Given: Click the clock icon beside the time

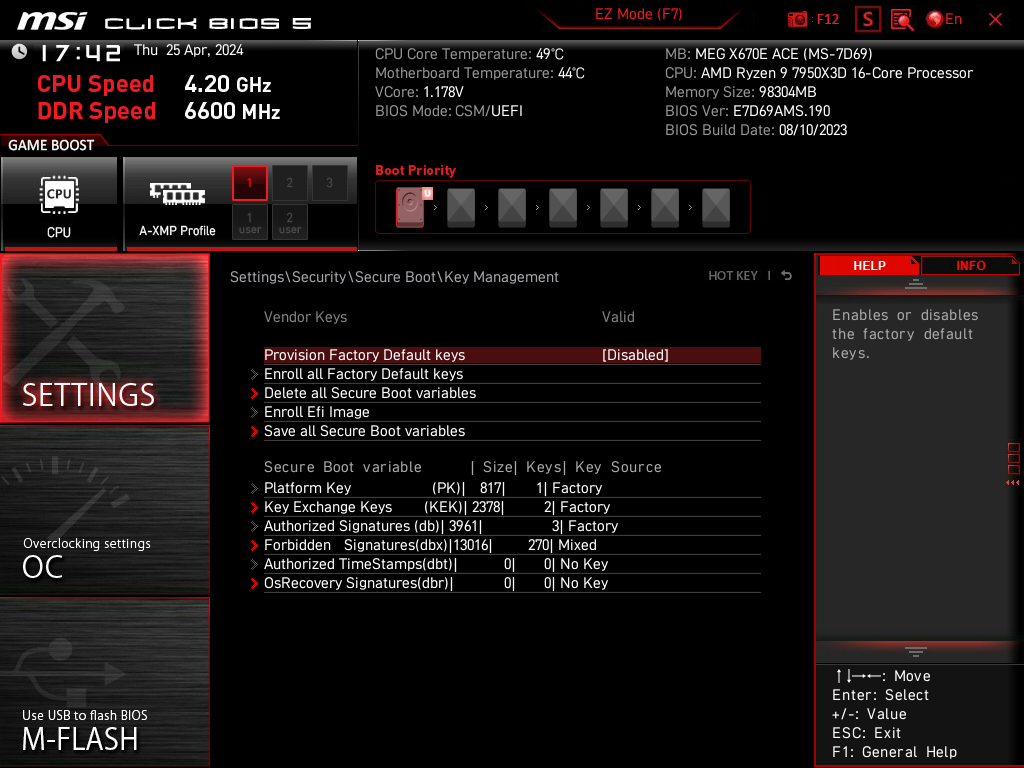Looking at the screenshot, I should click(x=20, y=52).
